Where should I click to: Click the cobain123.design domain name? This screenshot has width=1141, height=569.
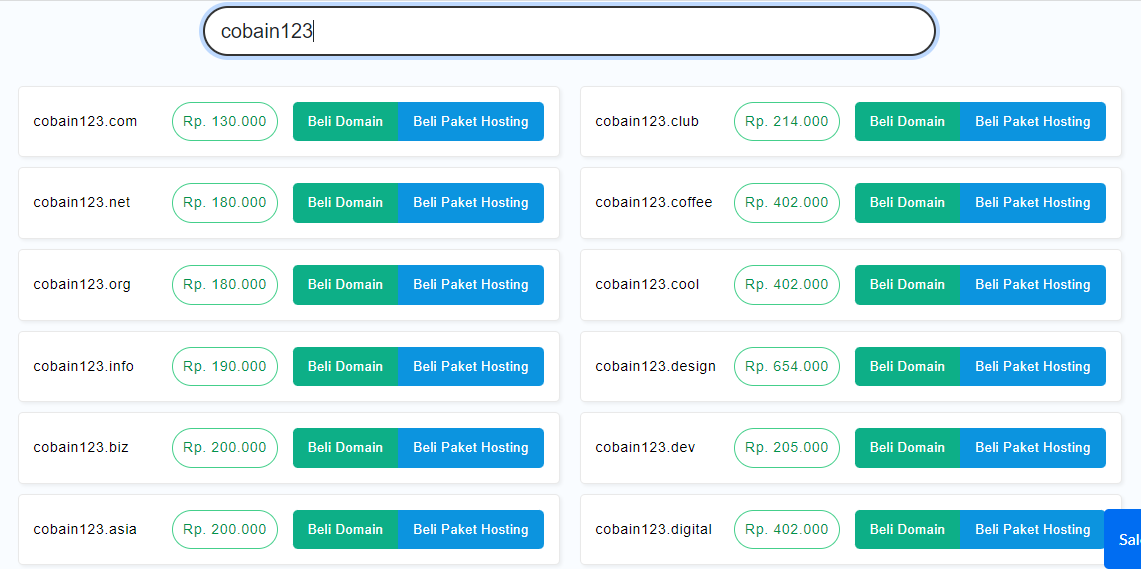pyautogui.click(x=656, y=366)
